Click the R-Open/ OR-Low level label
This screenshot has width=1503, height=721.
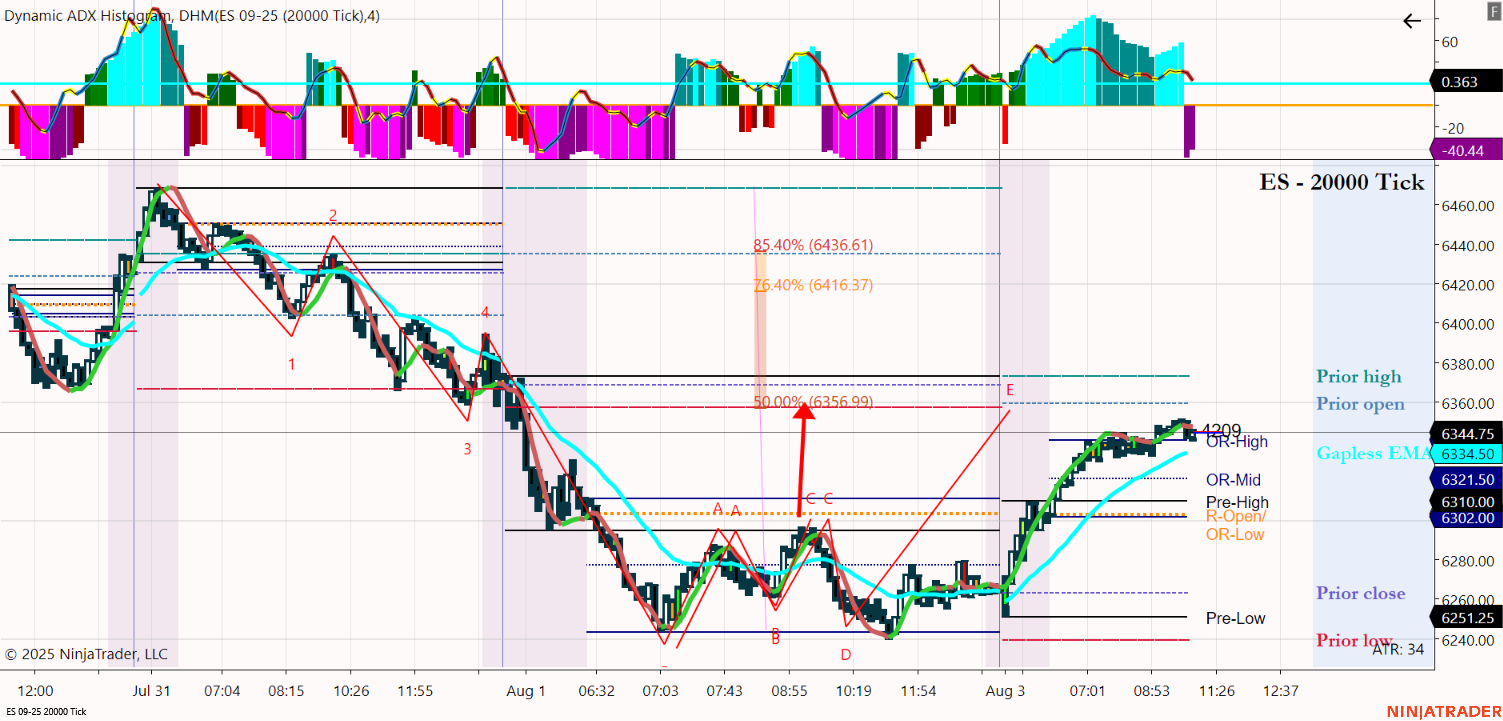(x=1236, y=525)
